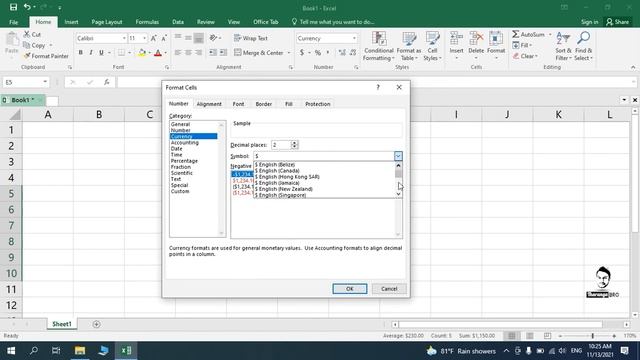Click the Fill Color bucket icon
Viewport: 640px width, 360px height.
(x=142, y=53)
